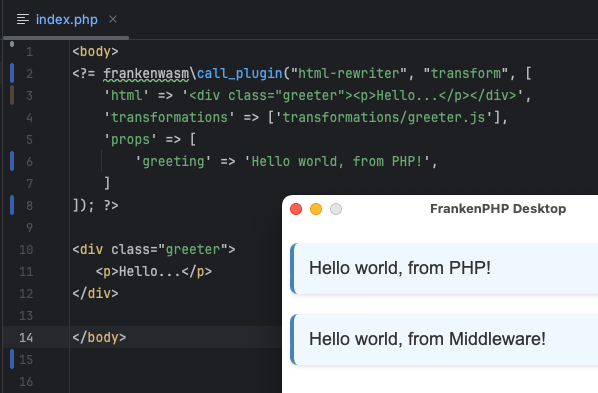The image size is (598, 393).
Task: Click the closing </body> tag
Action: (x=99, y=337)
